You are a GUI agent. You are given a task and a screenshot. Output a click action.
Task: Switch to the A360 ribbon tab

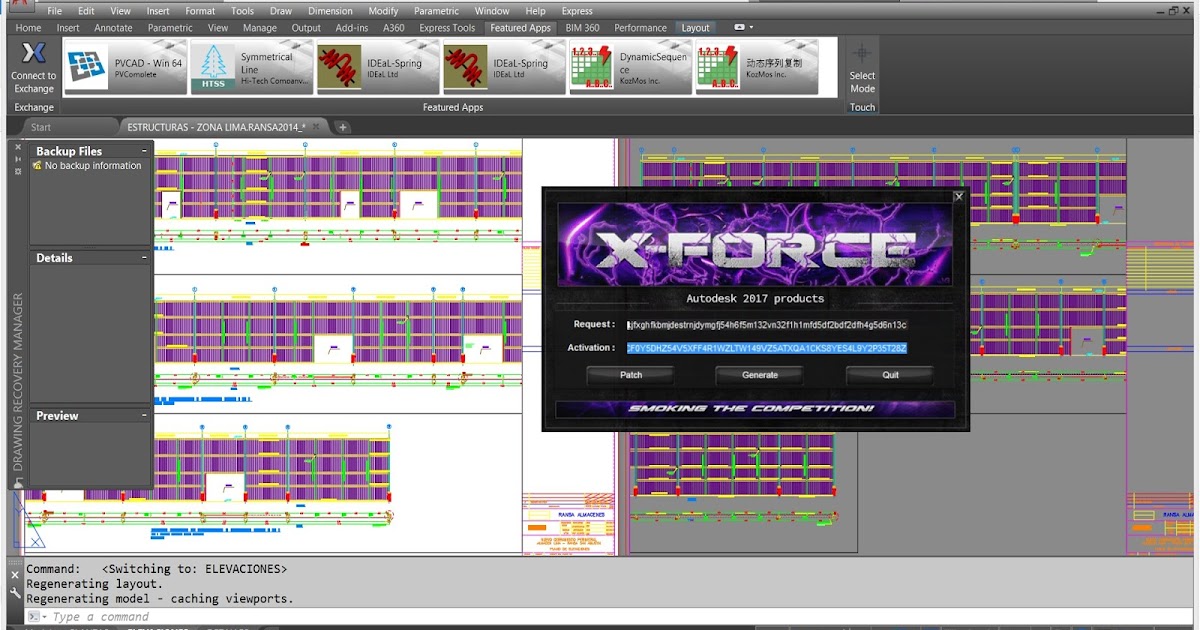(x=394, y=28)
